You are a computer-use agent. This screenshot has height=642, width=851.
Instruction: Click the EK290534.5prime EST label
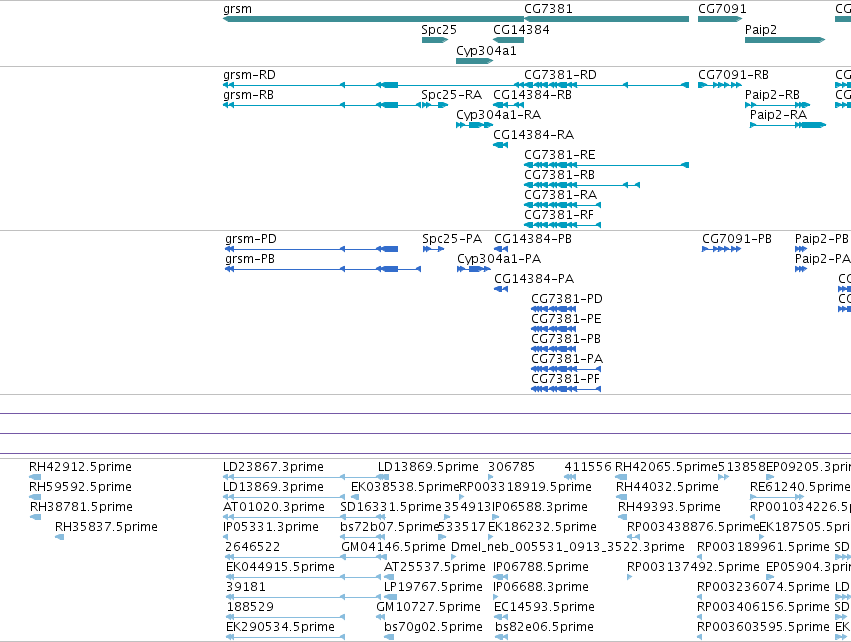[281, 627]
